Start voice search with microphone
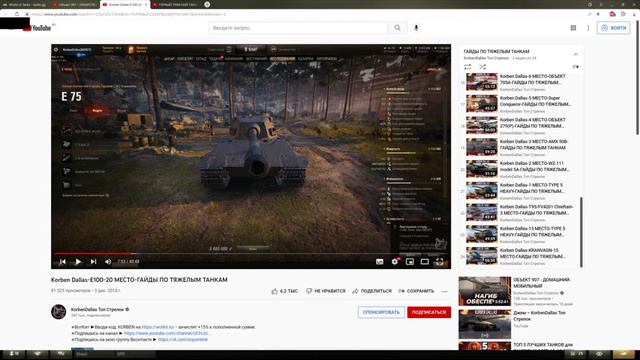The image size is (640, 360). 416,28
